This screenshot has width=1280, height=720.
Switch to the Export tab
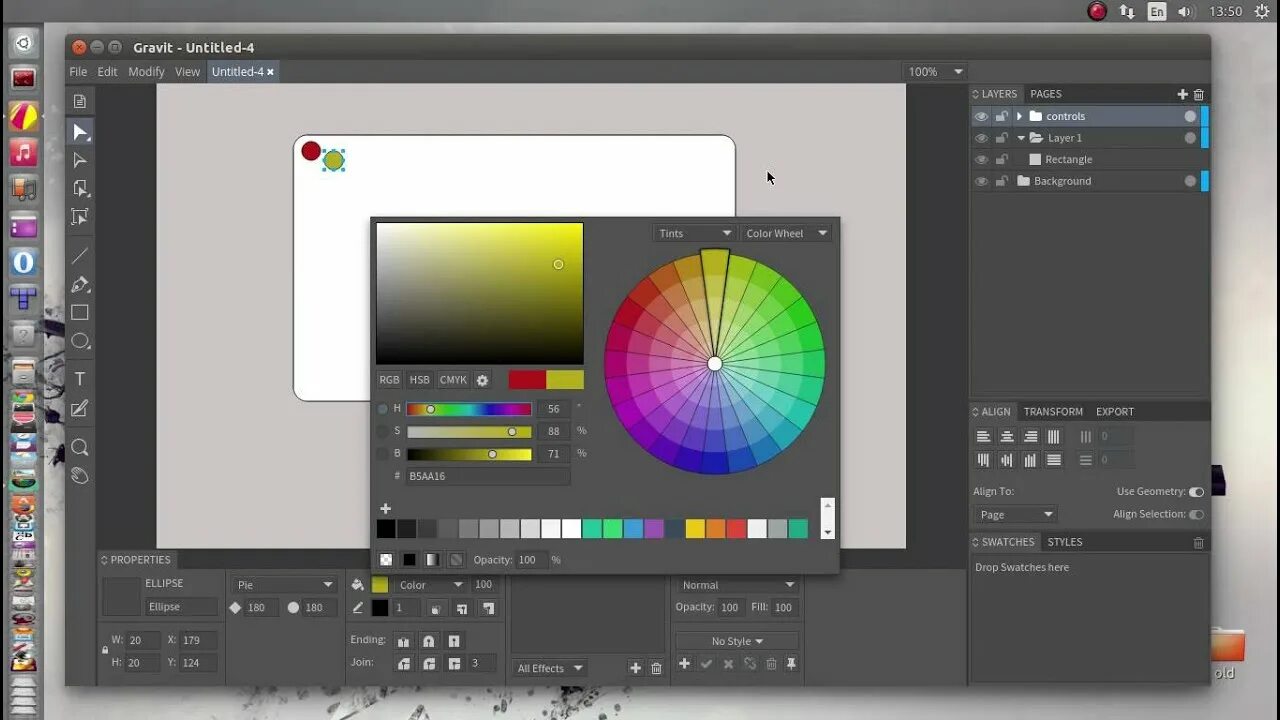[x=1115, y=411]
